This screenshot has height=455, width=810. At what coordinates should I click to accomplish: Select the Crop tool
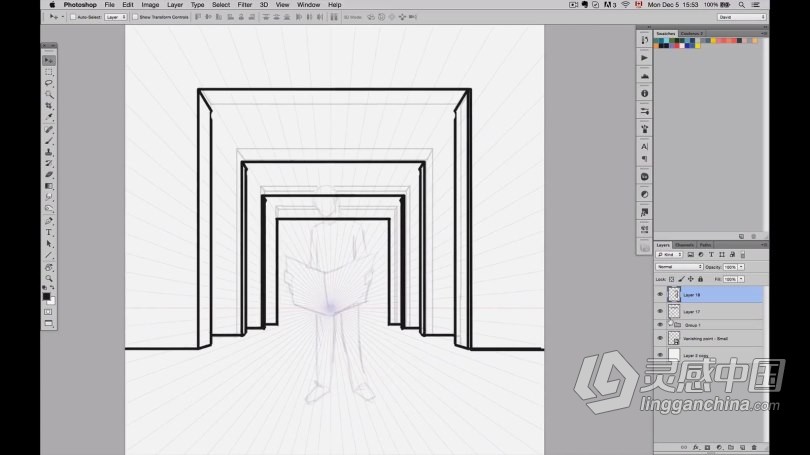48,106
